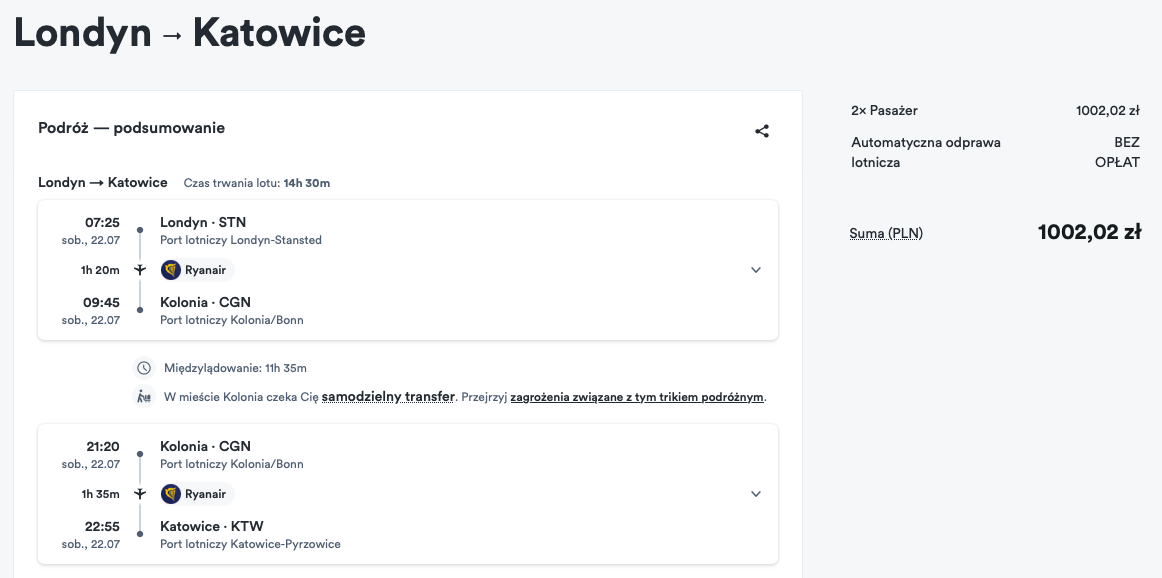This screenshot has width=1162, height=578.
Task: Click the Kolonia · CGN arrival on first flight
Action: pos(205,302)
